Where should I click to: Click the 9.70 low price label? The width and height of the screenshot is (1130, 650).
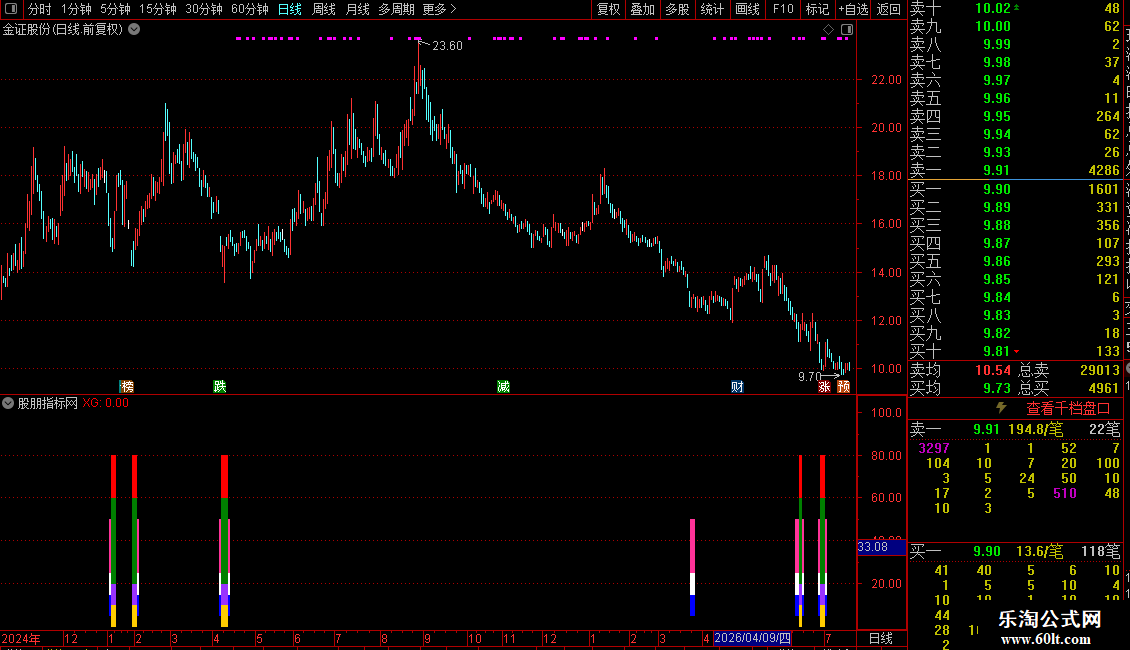(x=809, y=376)
